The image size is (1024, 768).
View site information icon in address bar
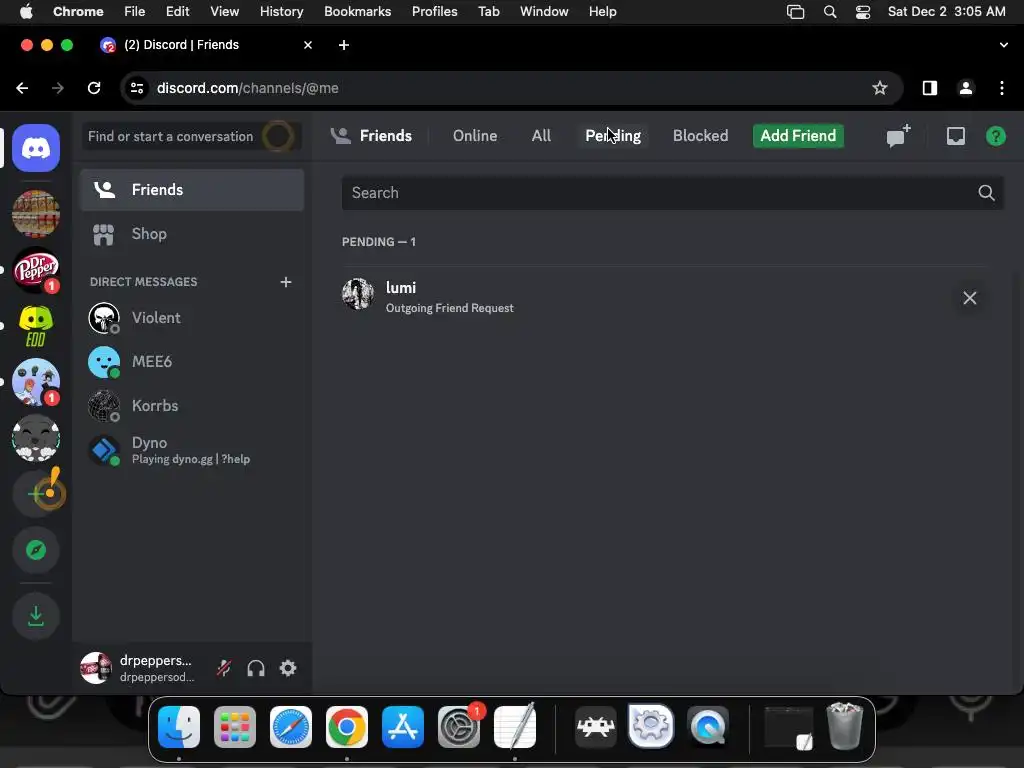coord(136,88)
